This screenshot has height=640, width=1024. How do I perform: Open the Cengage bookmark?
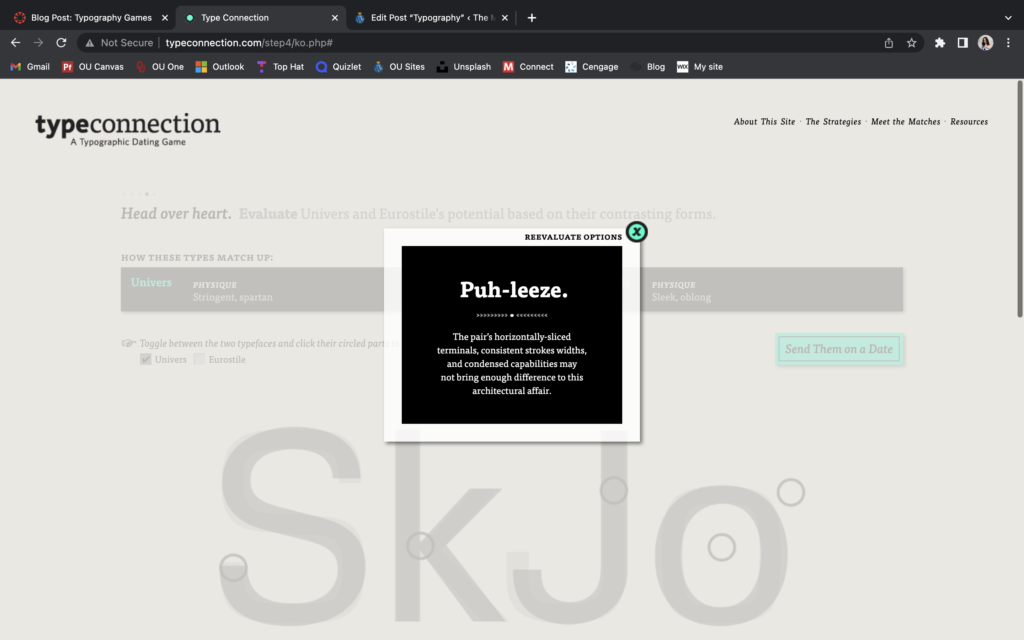click(x=592, y=67)
